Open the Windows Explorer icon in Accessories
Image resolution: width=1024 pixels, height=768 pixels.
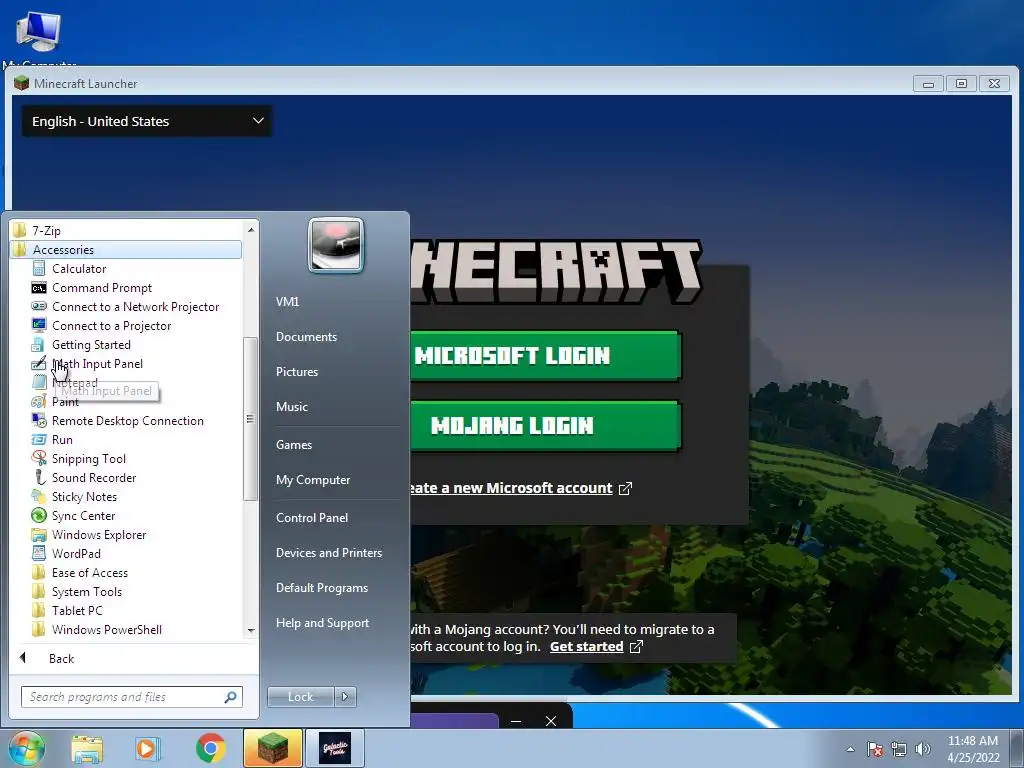point(39,534)
